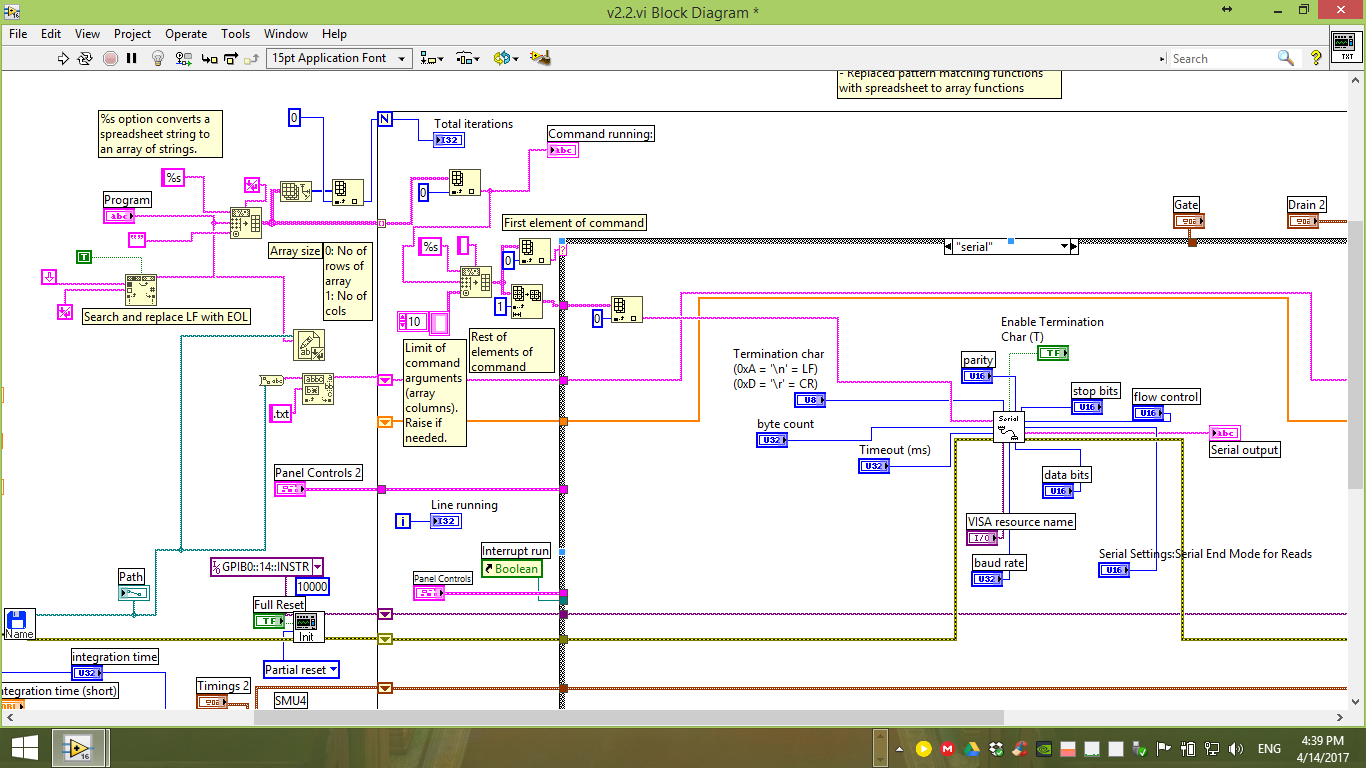1366x768 pixels.
Task: Click the For Loop N count terminal
Action: pyautogui.click(x=385, y=119)
